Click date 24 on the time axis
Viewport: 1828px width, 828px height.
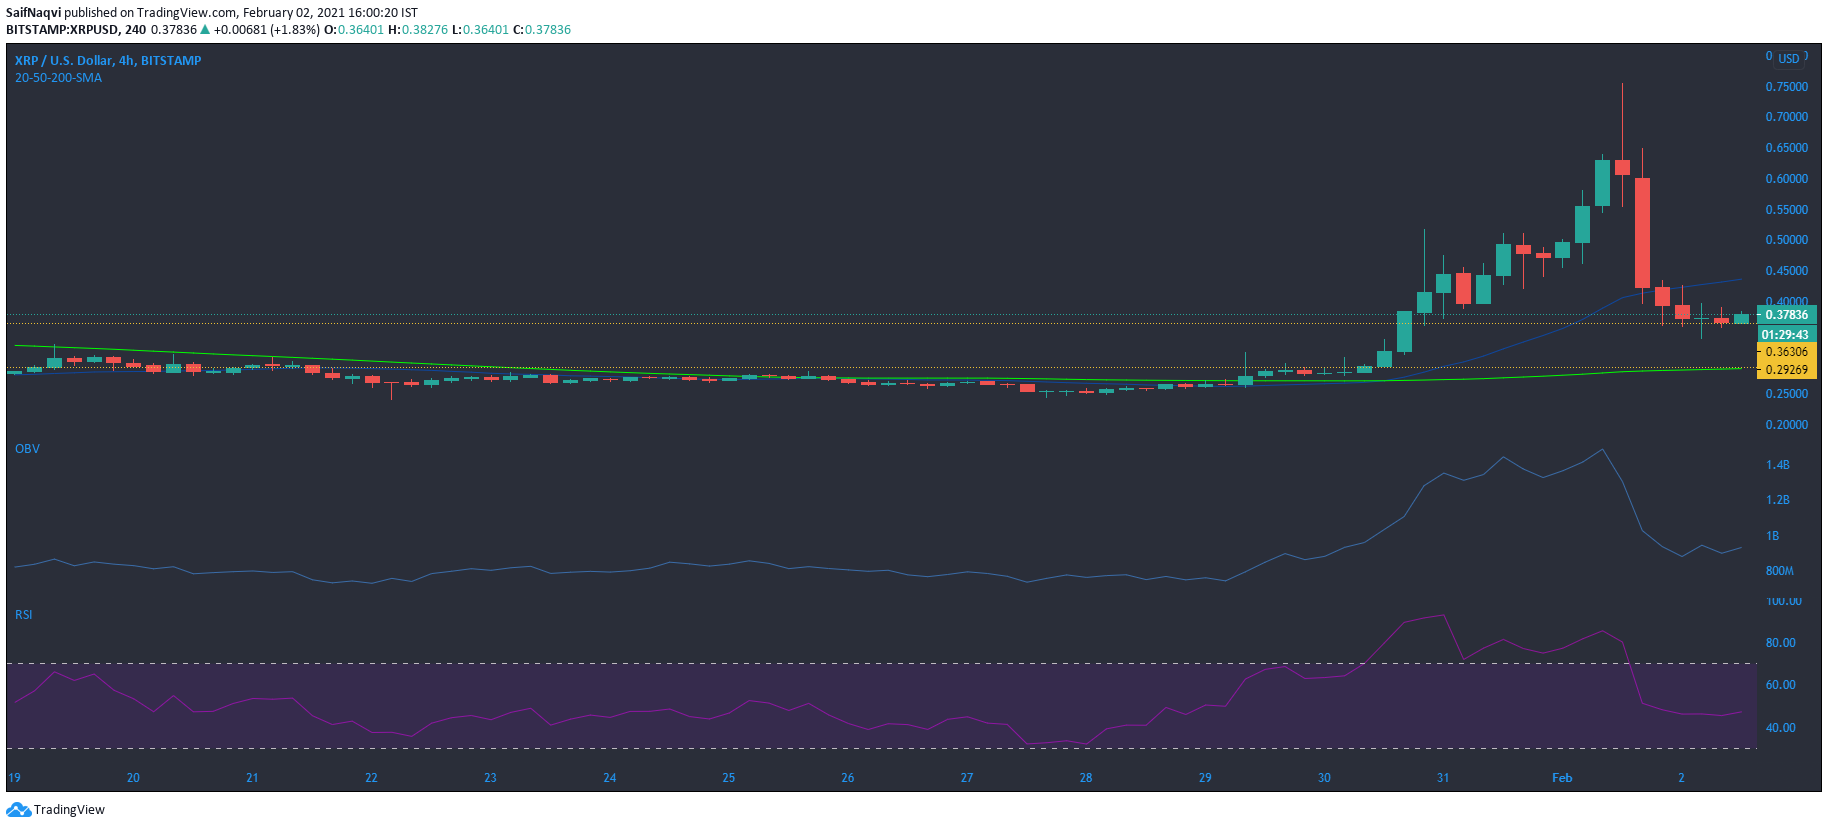[610, 778]
